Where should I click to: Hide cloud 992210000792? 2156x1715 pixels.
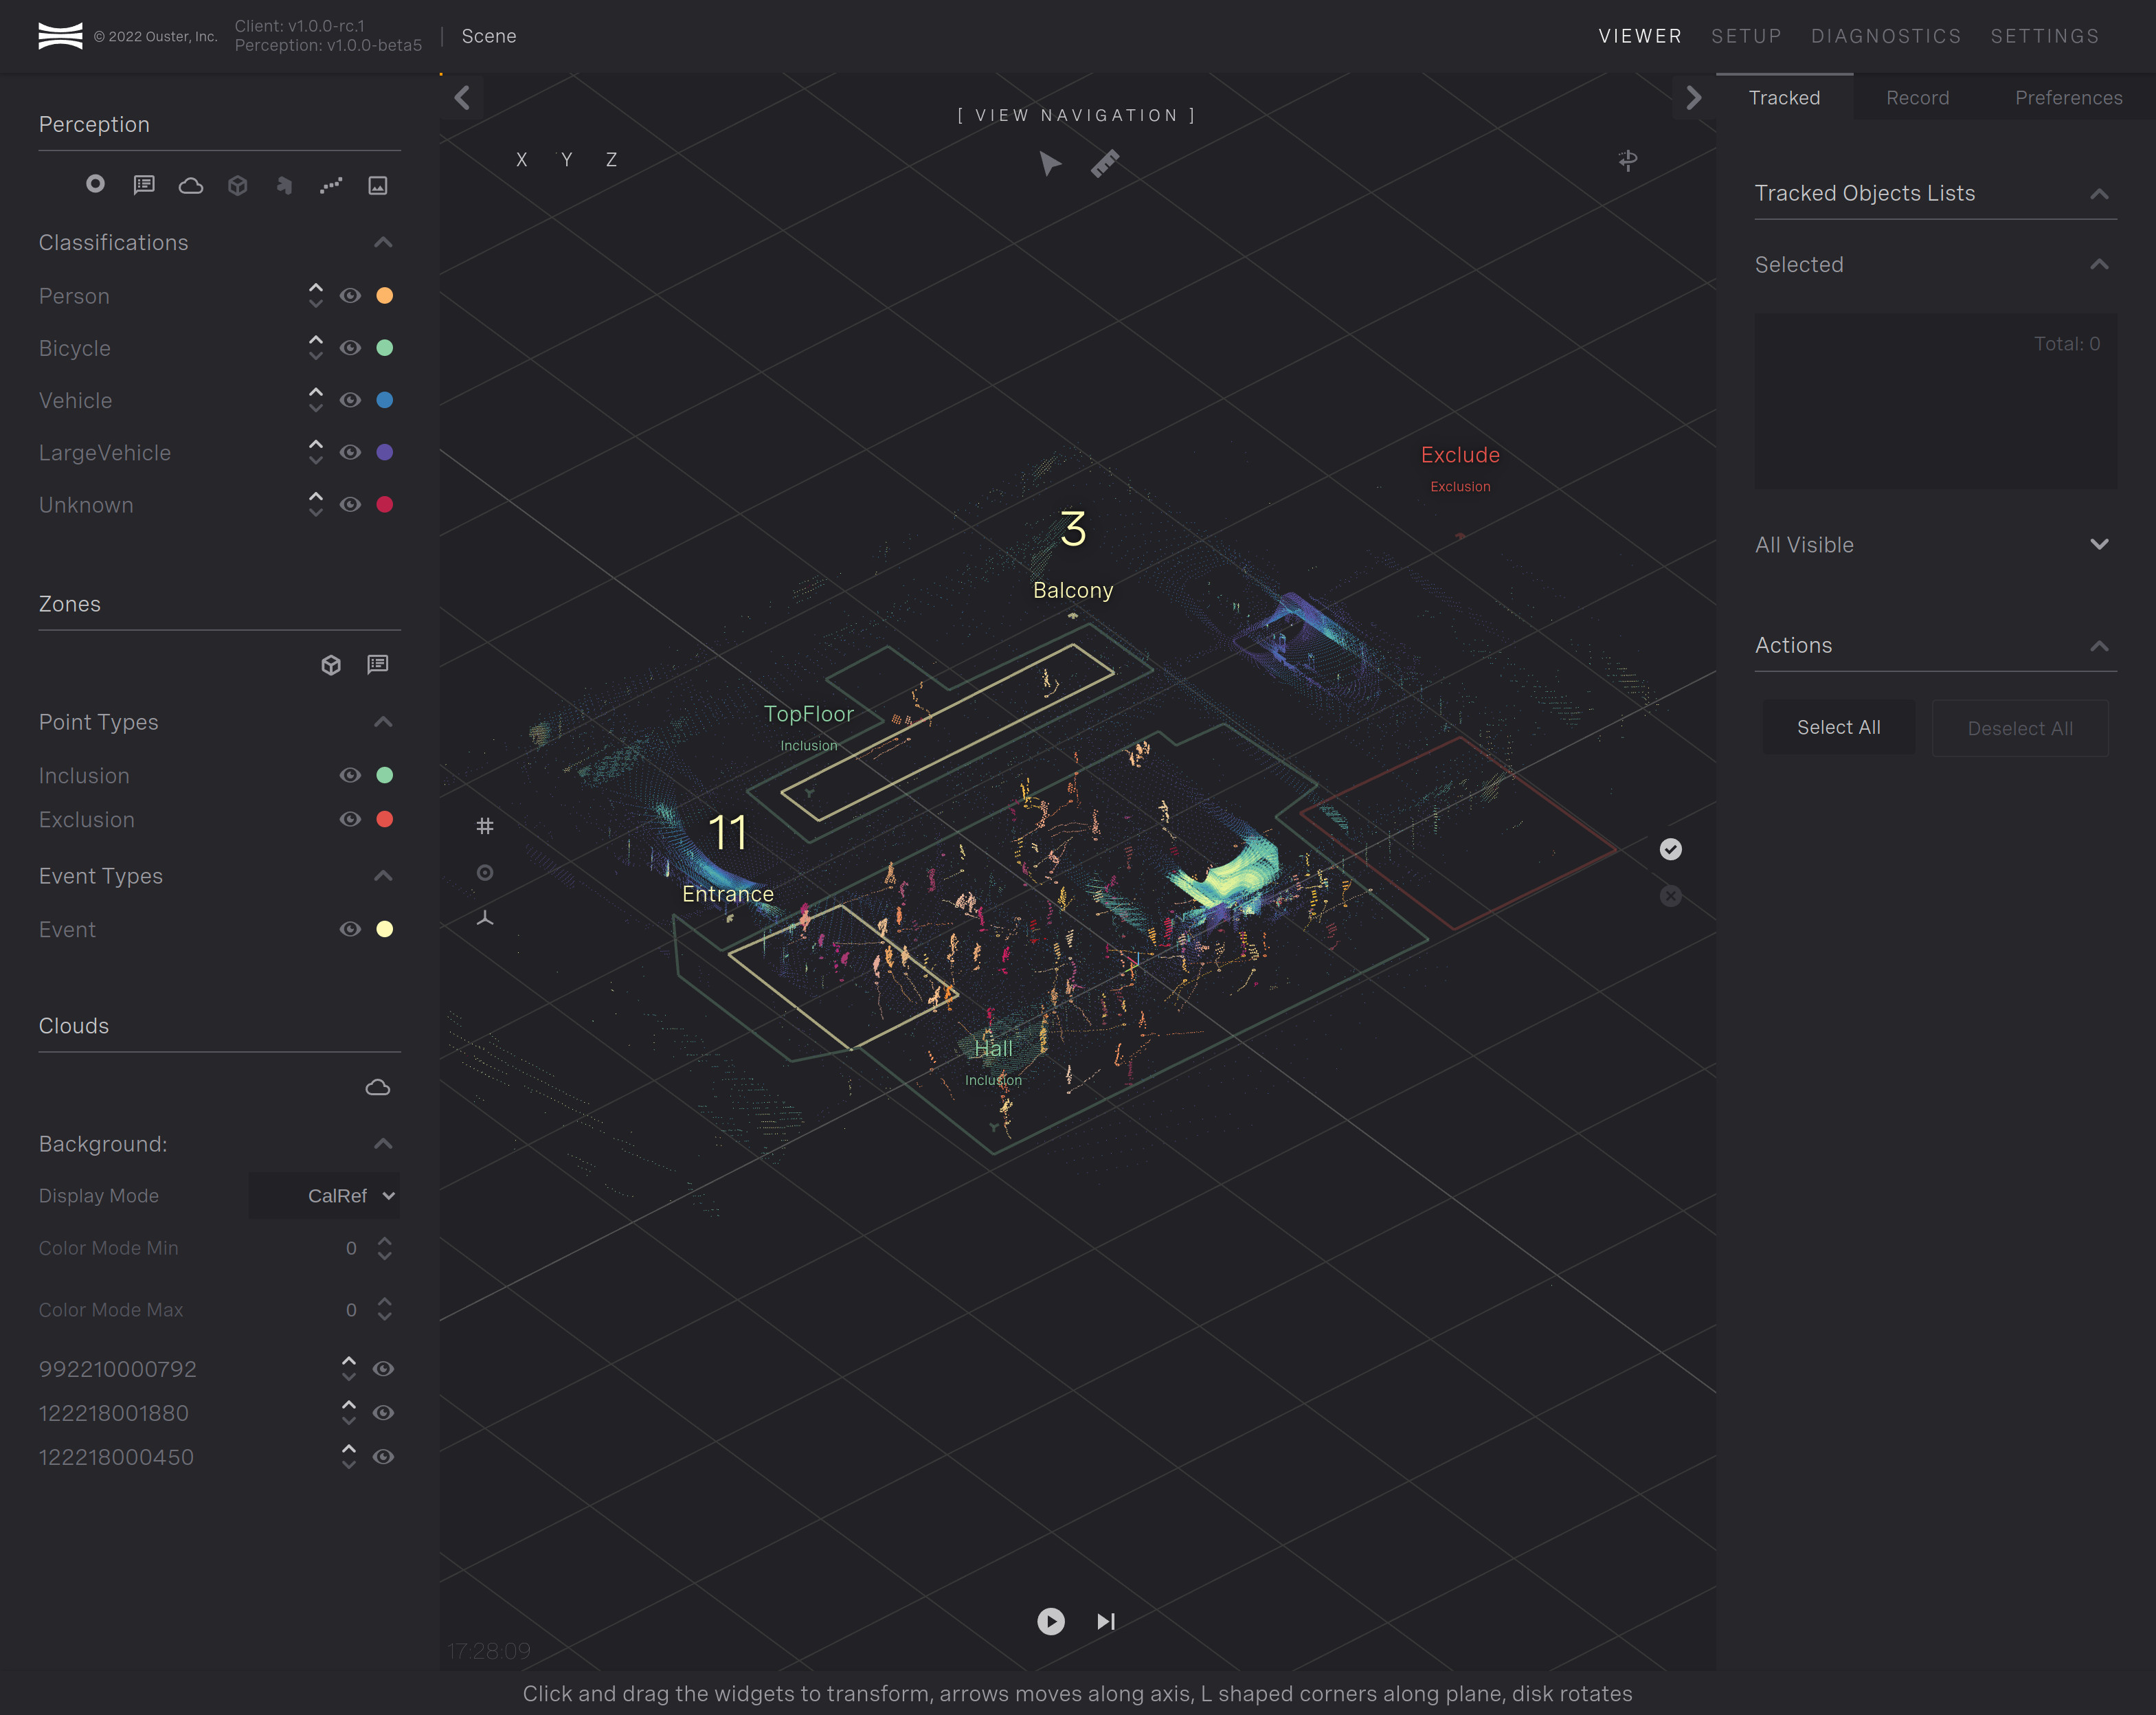pos(383,1369)
